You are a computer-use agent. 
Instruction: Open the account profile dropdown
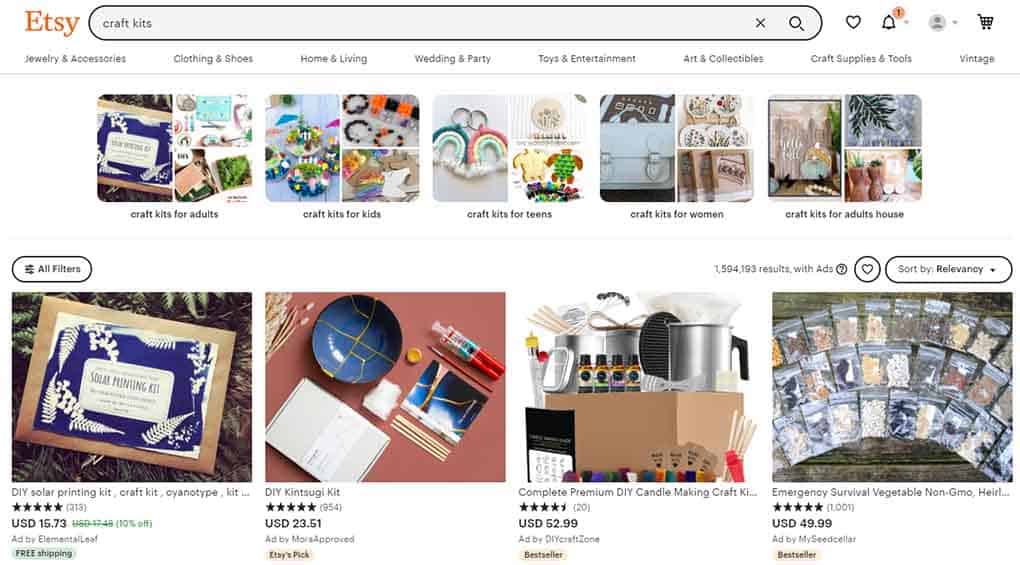pos(943,23)
